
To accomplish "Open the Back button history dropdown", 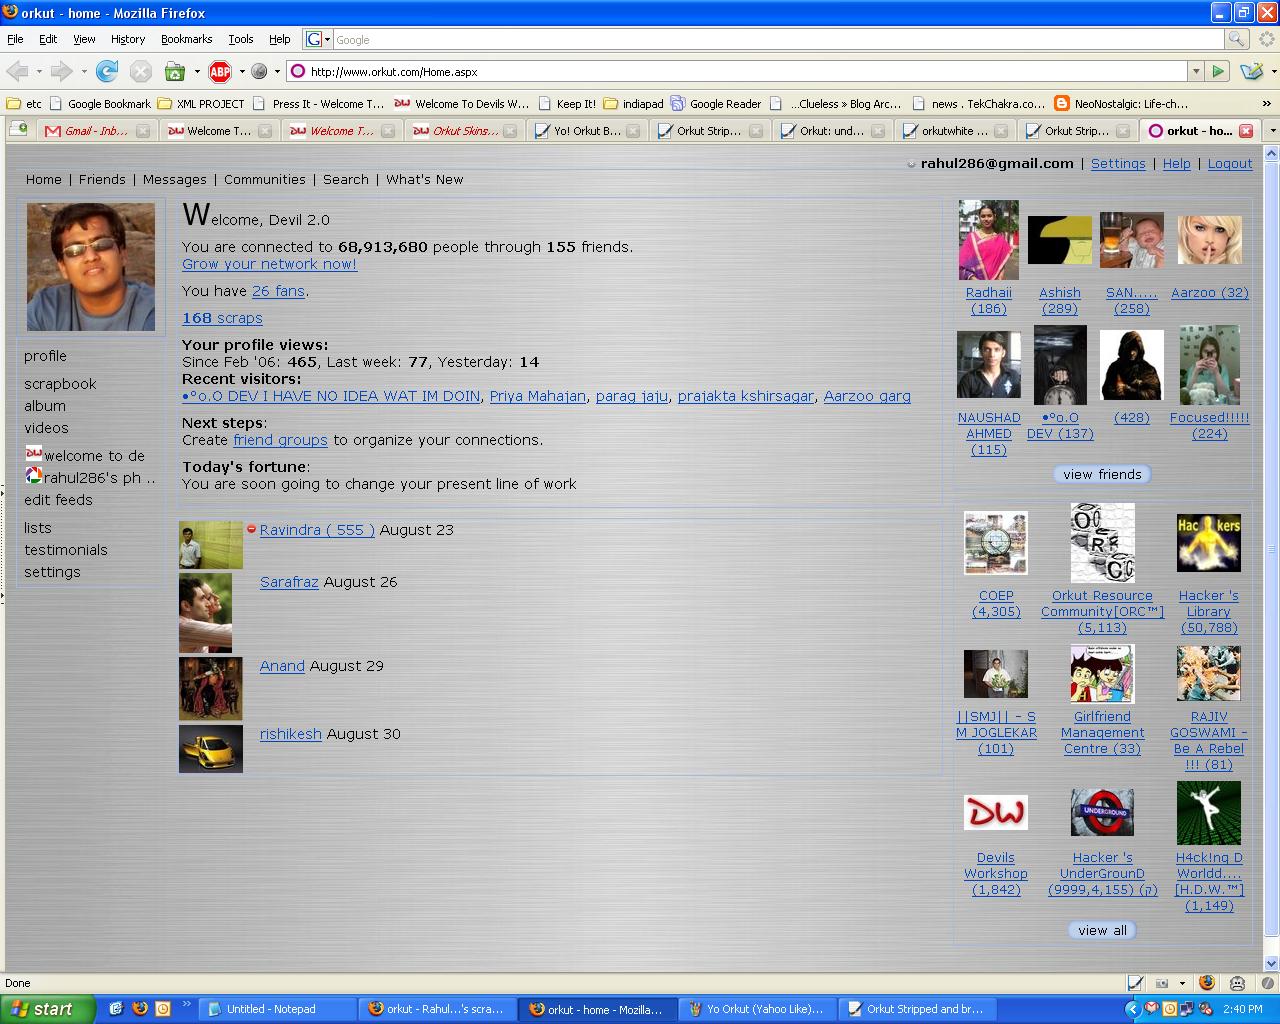I will click(39, 71).
